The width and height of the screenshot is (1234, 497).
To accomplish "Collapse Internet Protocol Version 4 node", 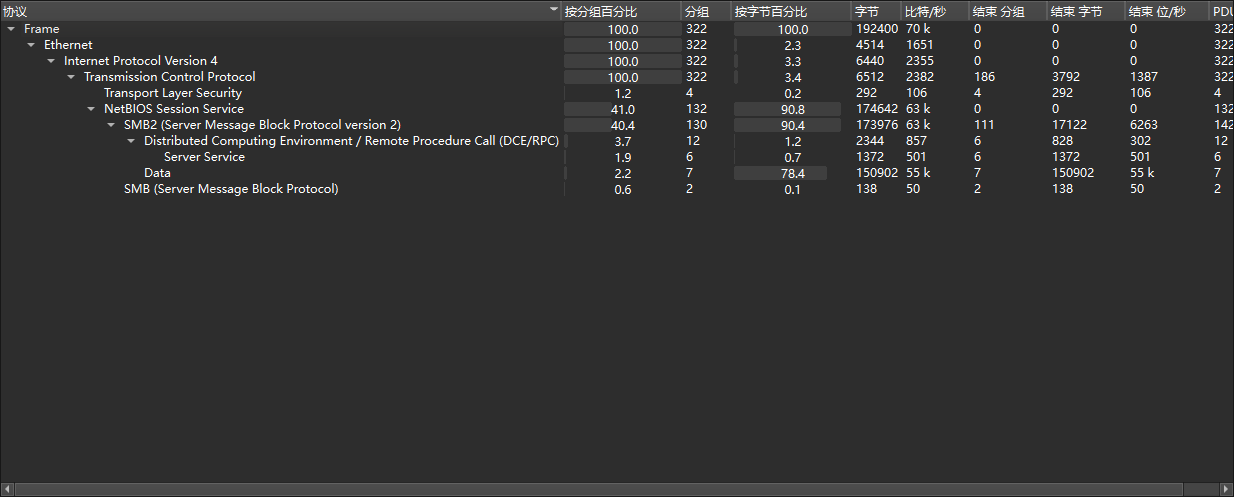I will click(51, 61).
